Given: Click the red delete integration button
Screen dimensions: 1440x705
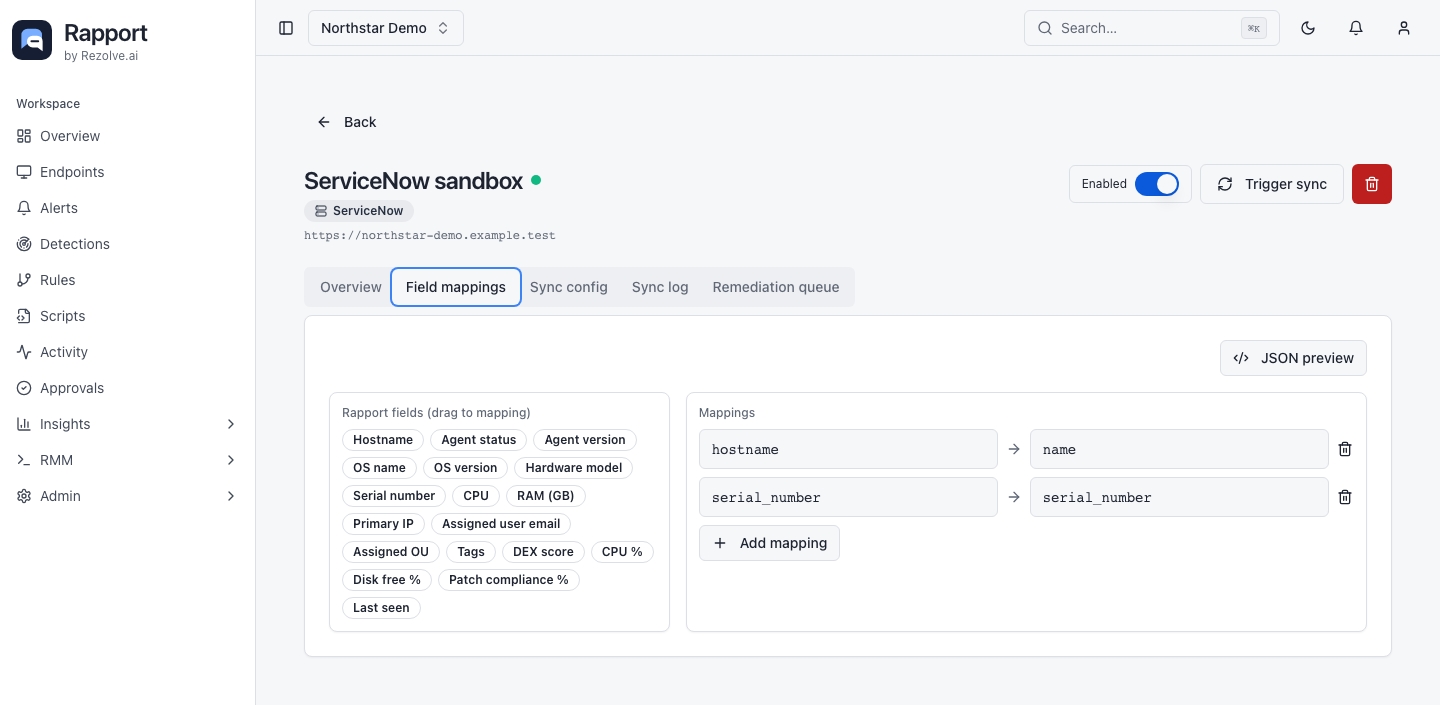Looking at the screenshot, I should tap(1372, 184).
